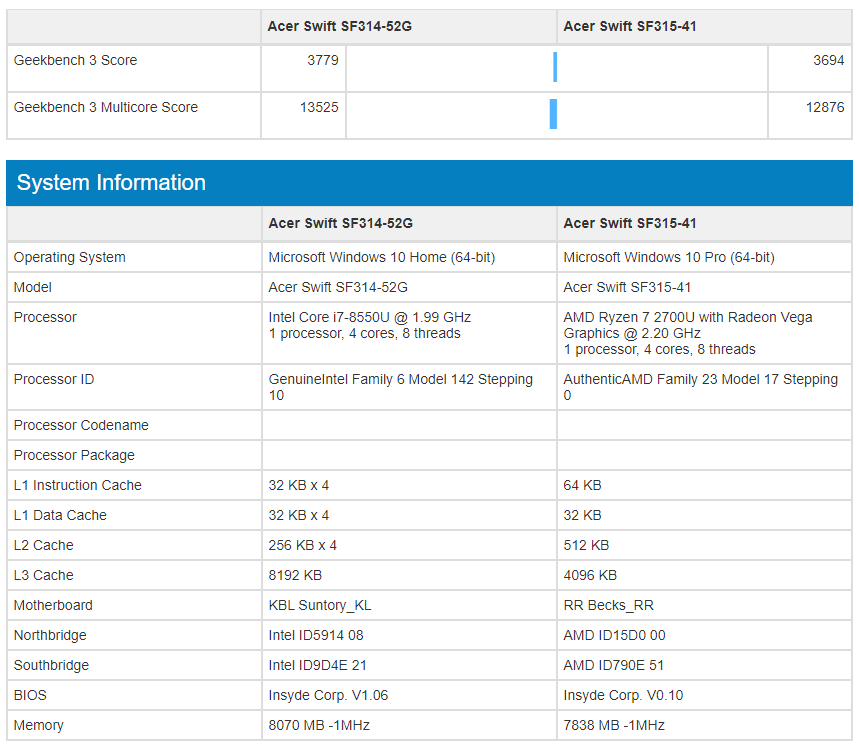Select motherboard RR Becks_RR cell
The height and width of the screenshot is (746, 859).
[705, 606]
